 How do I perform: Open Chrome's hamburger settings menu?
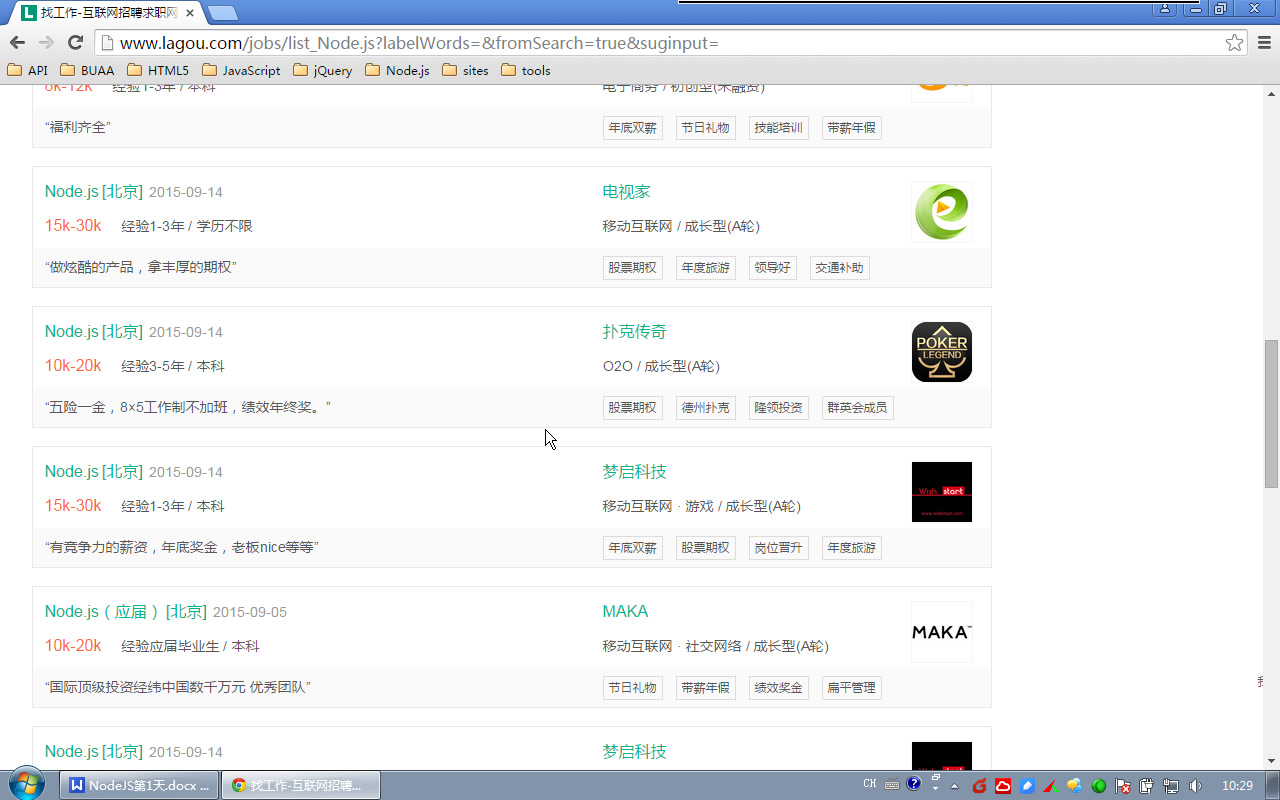[x=1264, y=42]
